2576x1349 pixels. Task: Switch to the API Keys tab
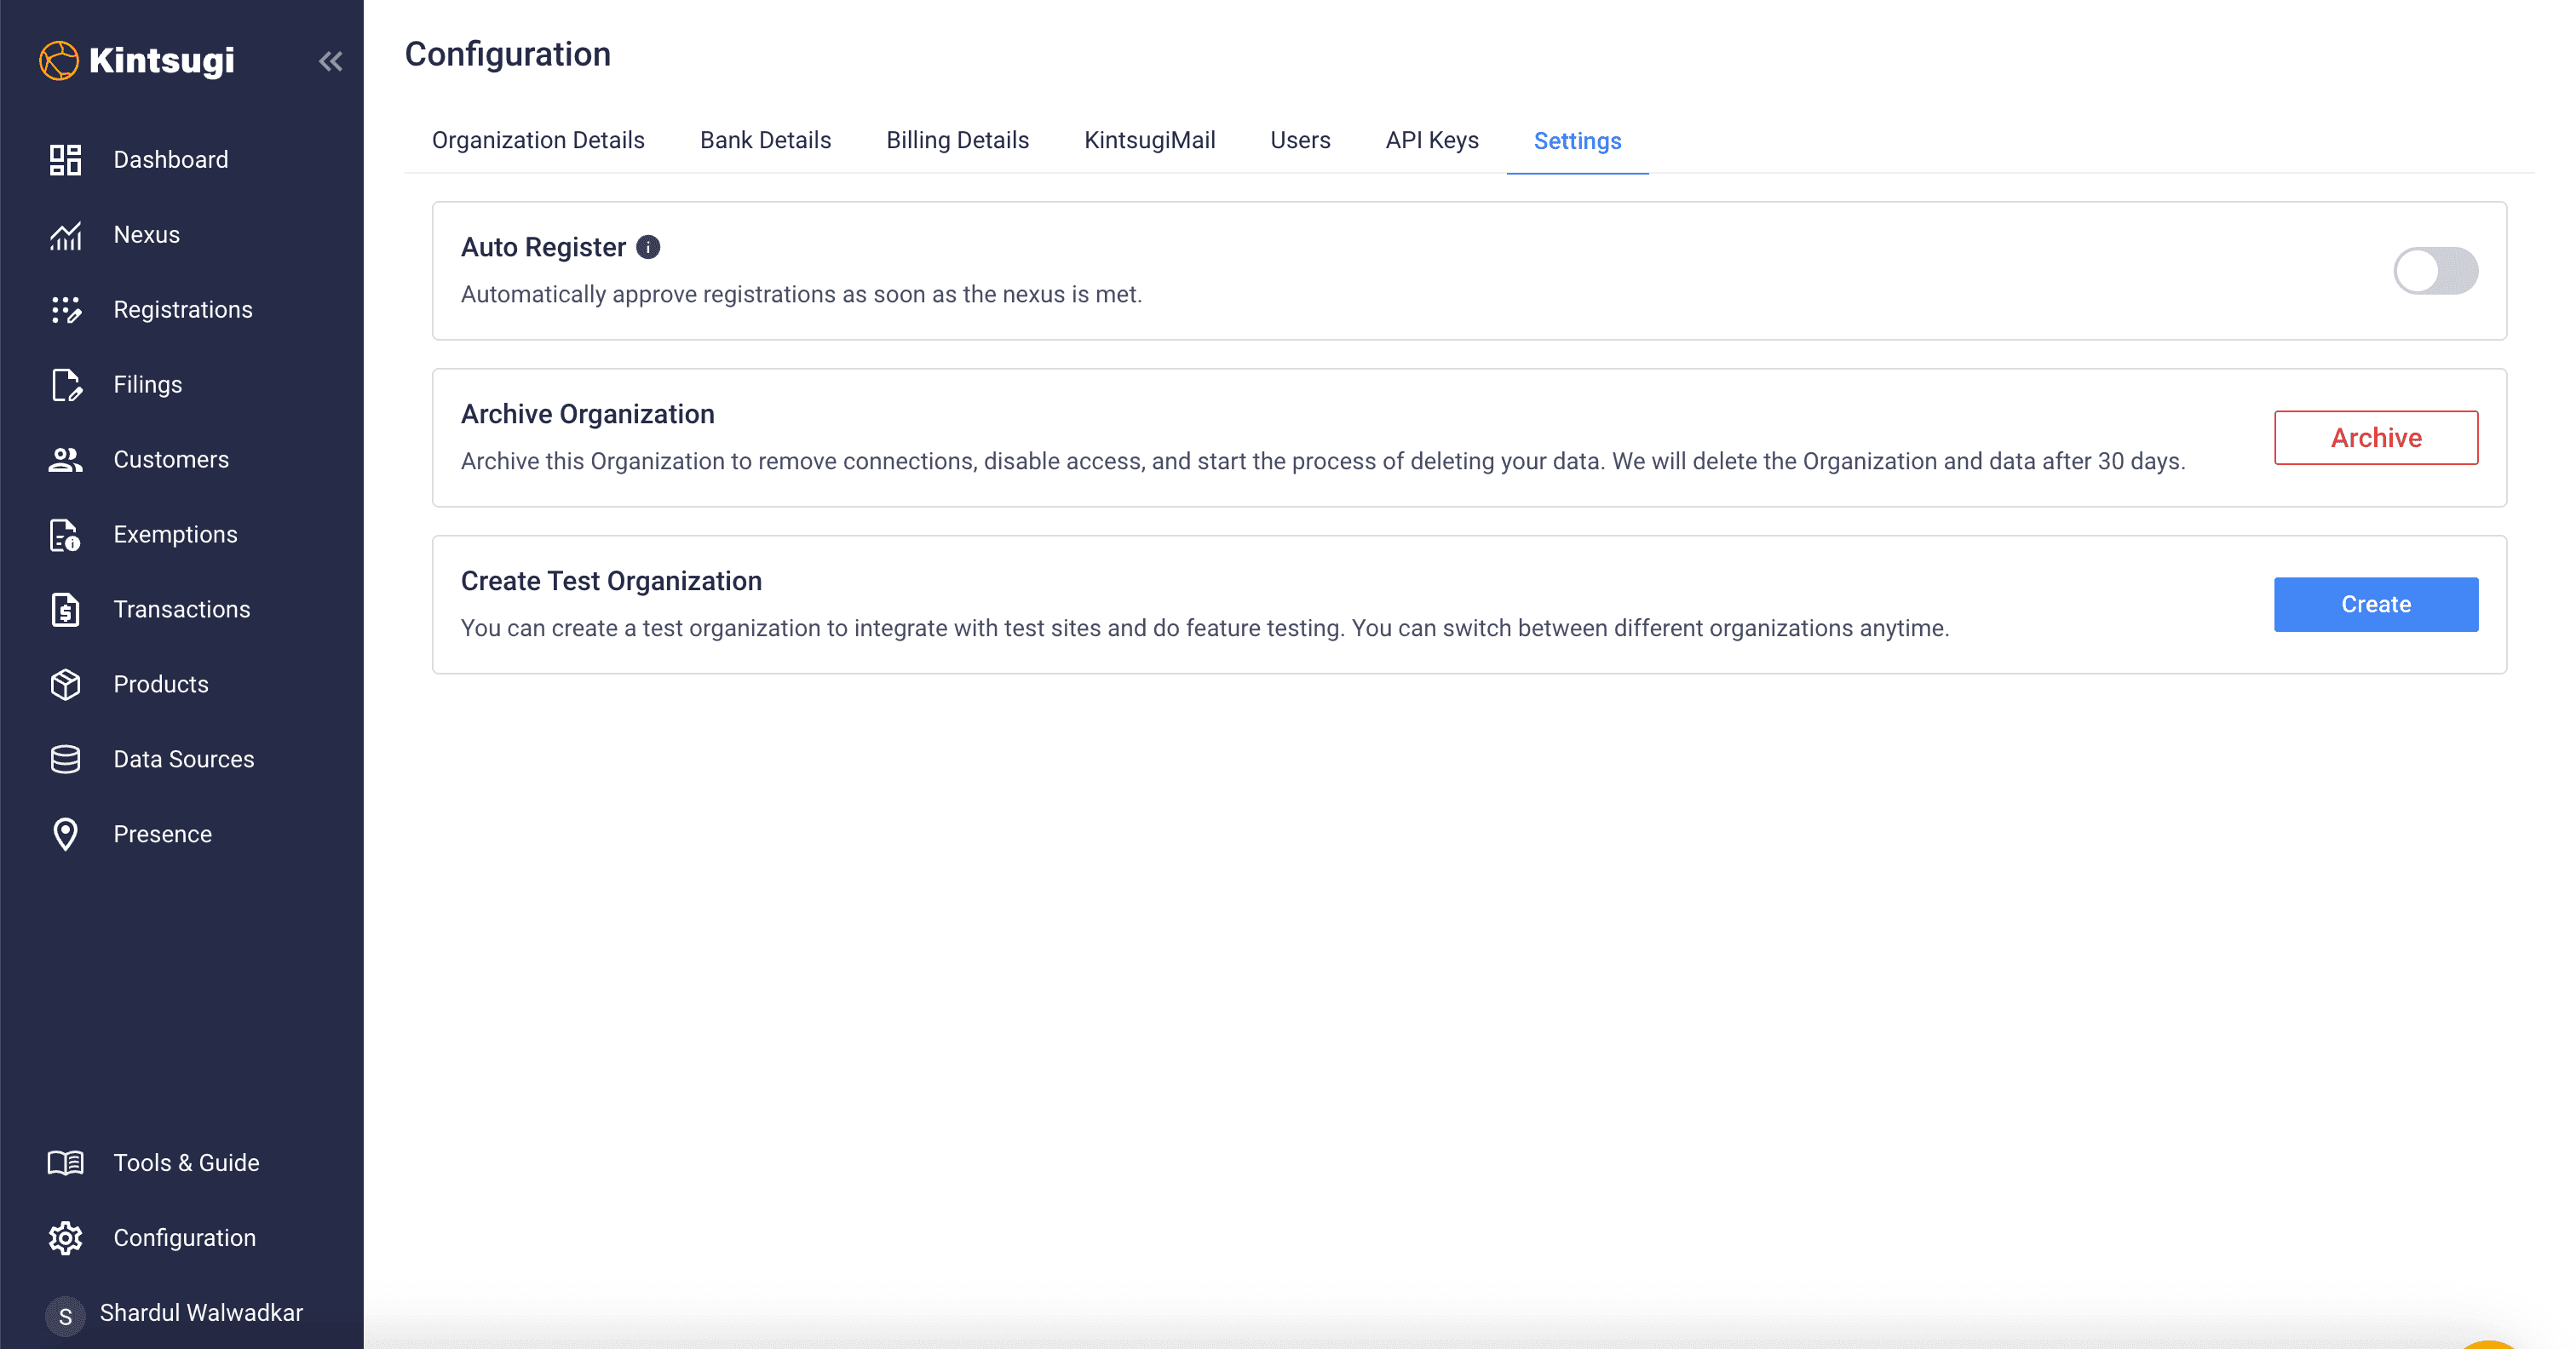click(1431, 140)
